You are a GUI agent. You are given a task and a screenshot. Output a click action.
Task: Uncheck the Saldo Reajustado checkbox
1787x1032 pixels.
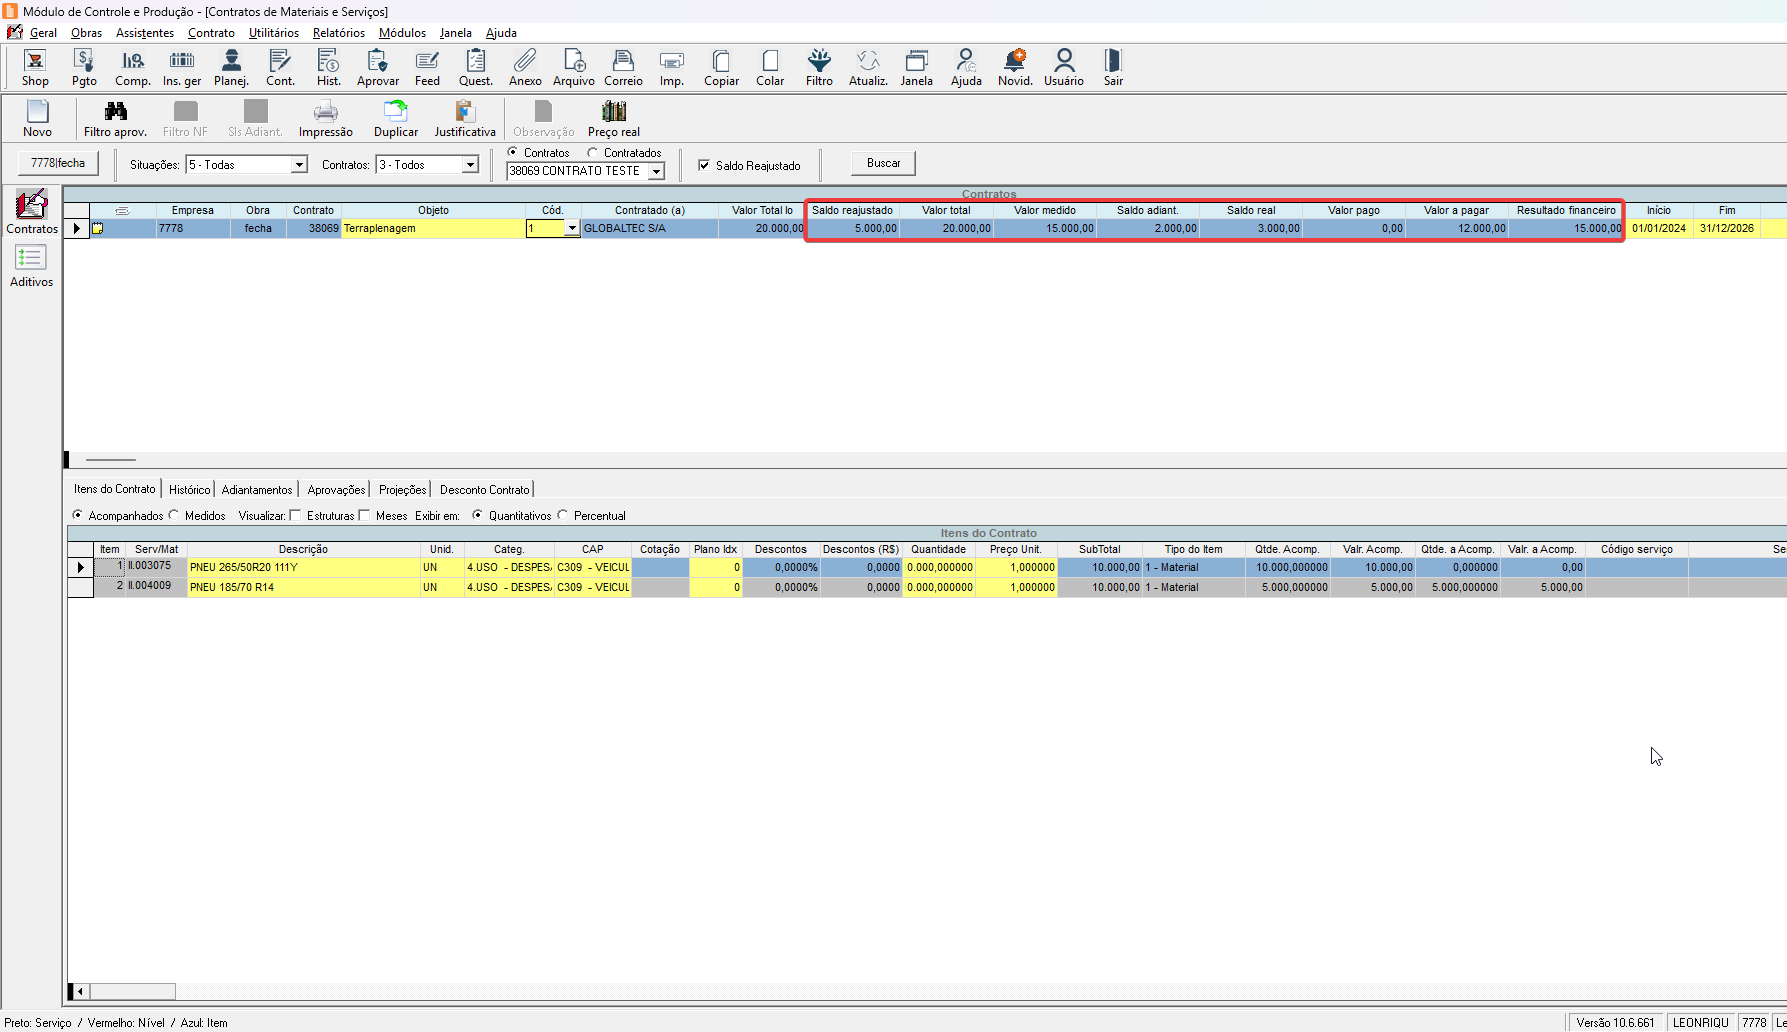click(704, 165)
